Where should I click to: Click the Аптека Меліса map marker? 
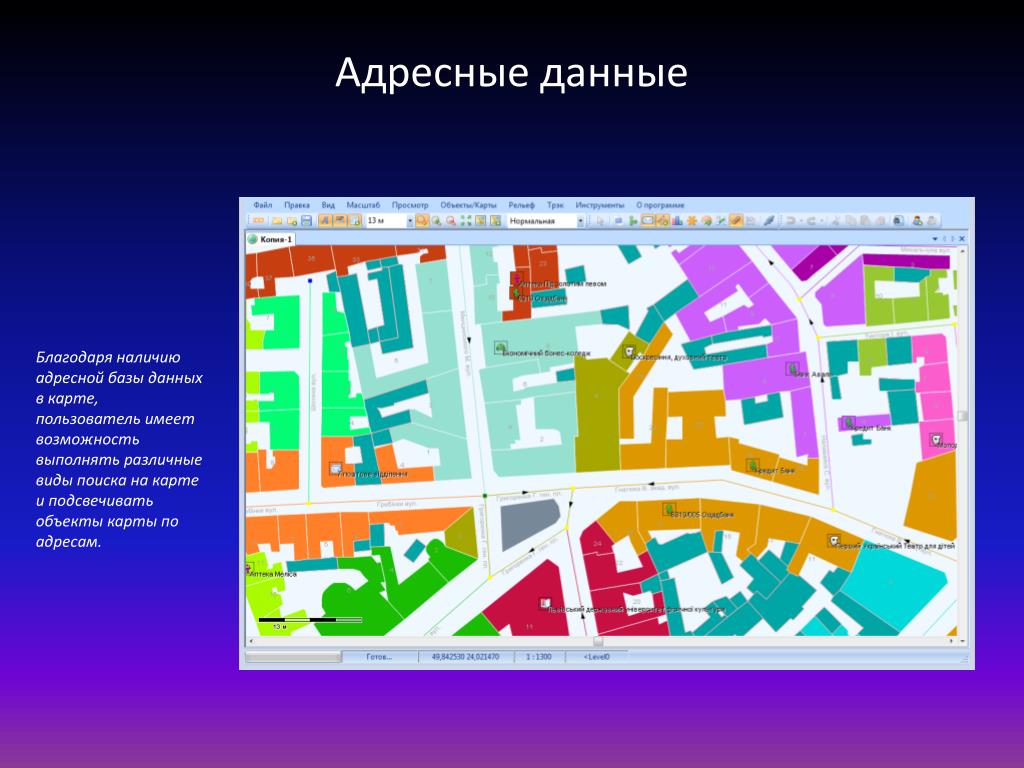249,568
